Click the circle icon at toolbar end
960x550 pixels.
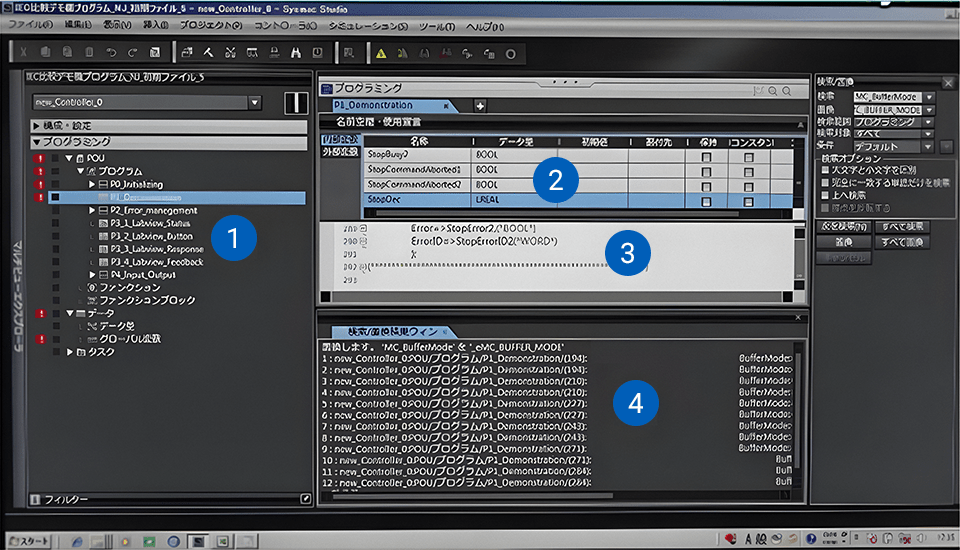[x=511, y=54]
